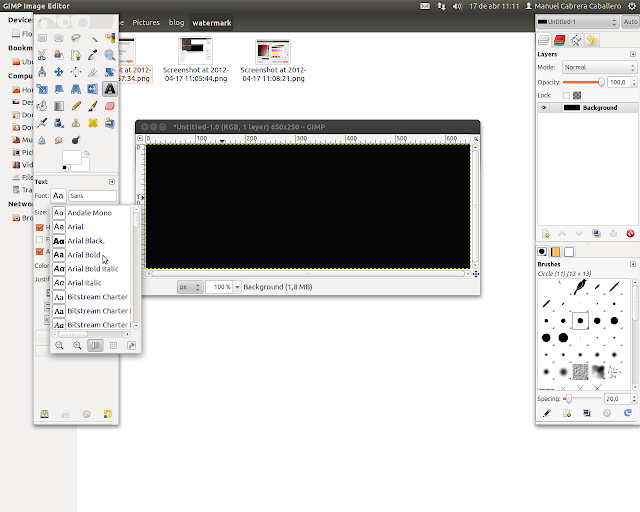Select the Pencil tool

(76, 106)
